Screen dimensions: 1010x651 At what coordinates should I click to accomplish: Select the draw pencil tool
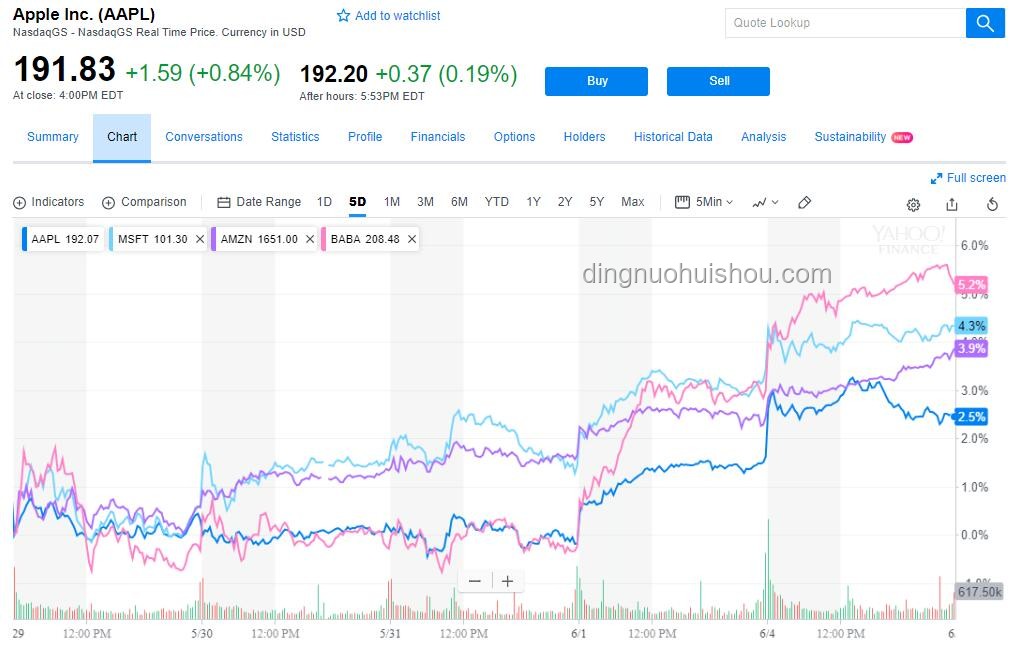[804, 202]
